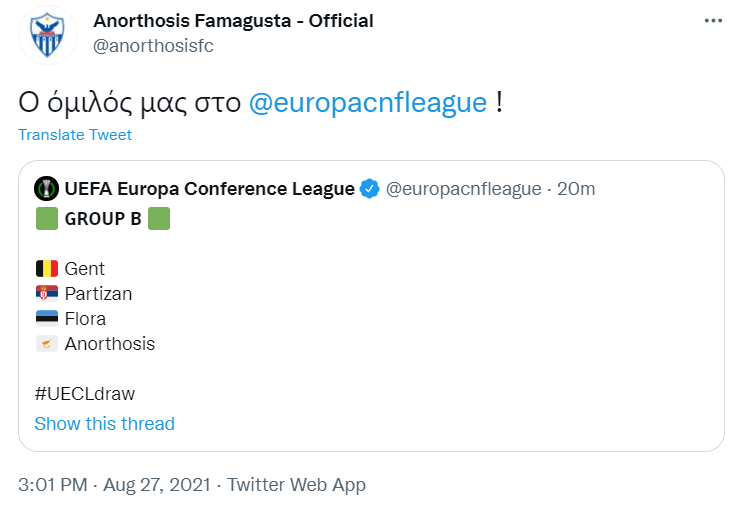Screen dimensions: 740x515
Task: Open the three-dot more options menu
Action: point(713,21)
